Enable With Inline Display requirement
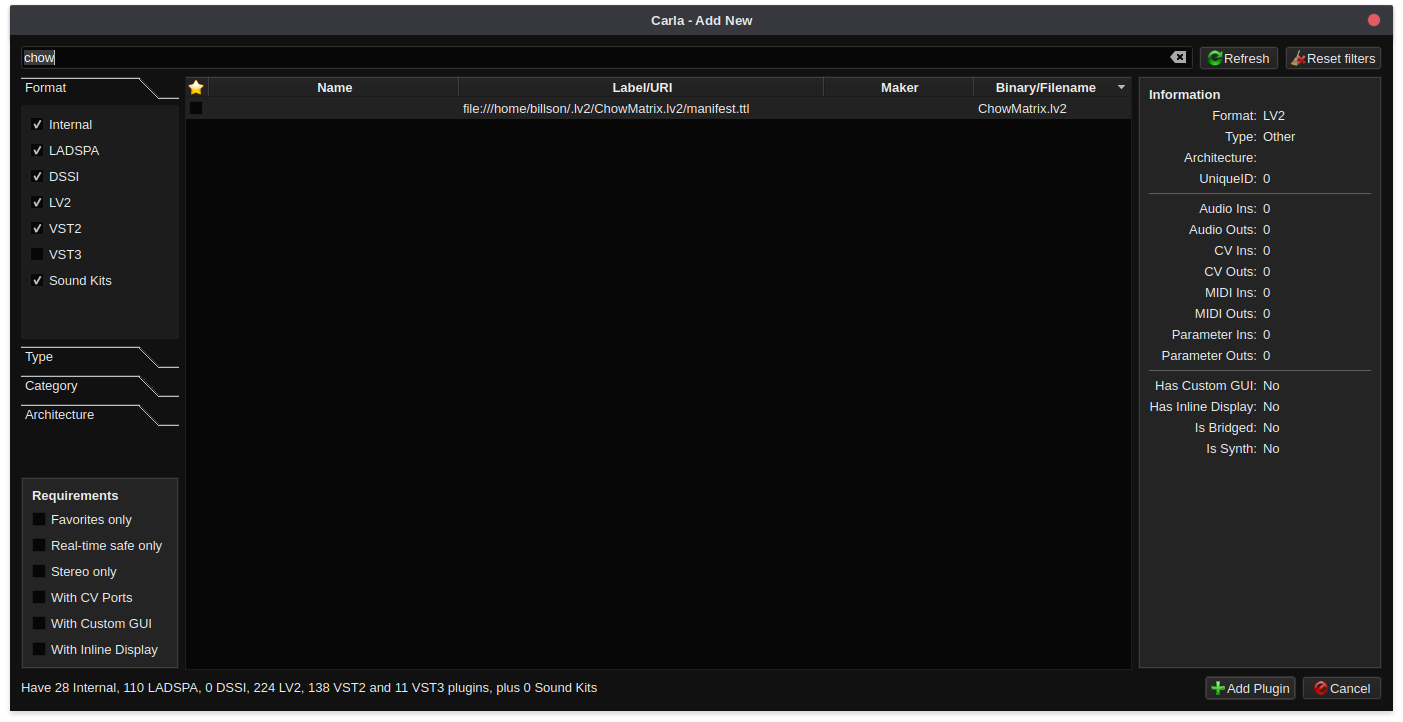The width and height of the screenshot is (1403, 722). tap(39, 650)
